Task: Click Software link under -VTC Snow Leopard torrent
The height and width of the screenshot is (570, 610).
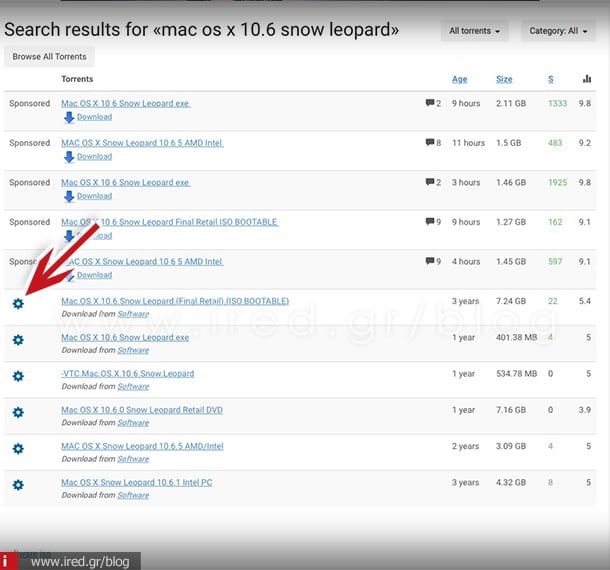Action: pyautogui.click(x=133, y=386)
